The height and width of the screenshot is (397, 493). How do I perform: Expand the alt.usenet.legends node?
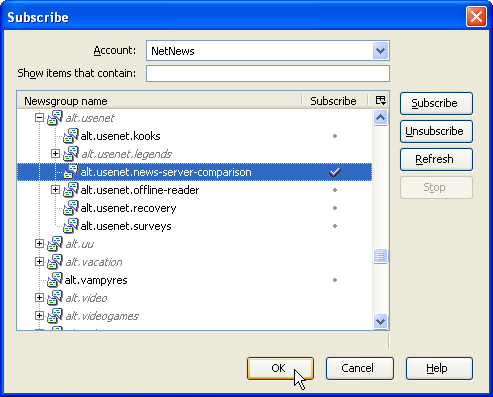pos(55,154)
